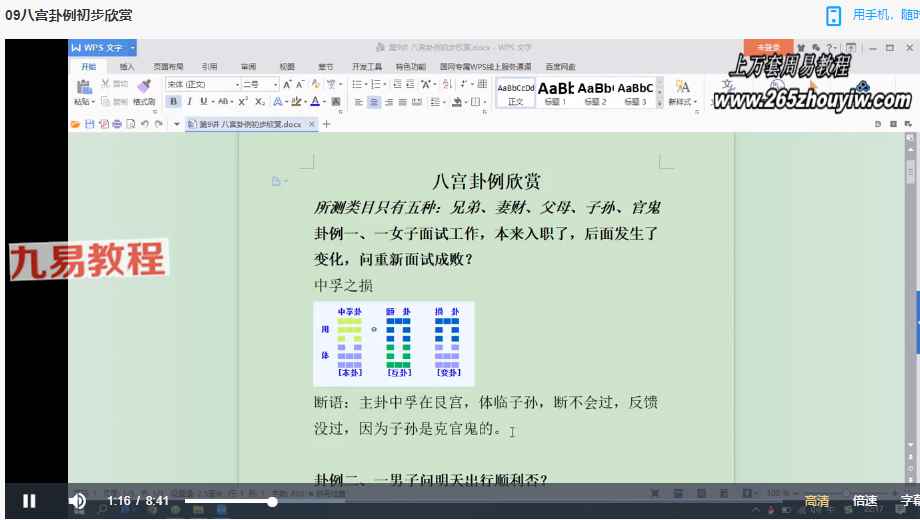Click the Format Painter brush icon
The width and height of the screenshot is (920, 520).
point(144,85)
